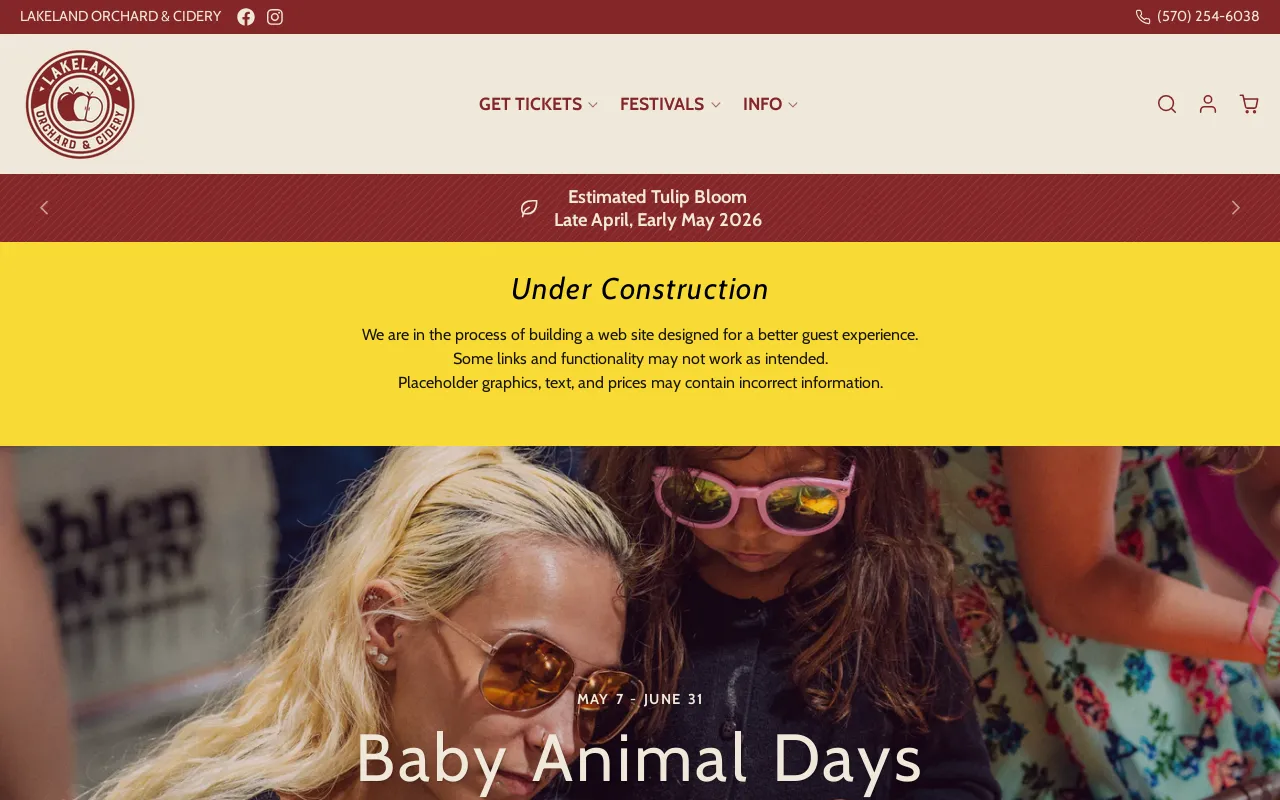Viewport: 1280px width, 800px height.
Task: Open the INFO menu
Action: (762, 104)
